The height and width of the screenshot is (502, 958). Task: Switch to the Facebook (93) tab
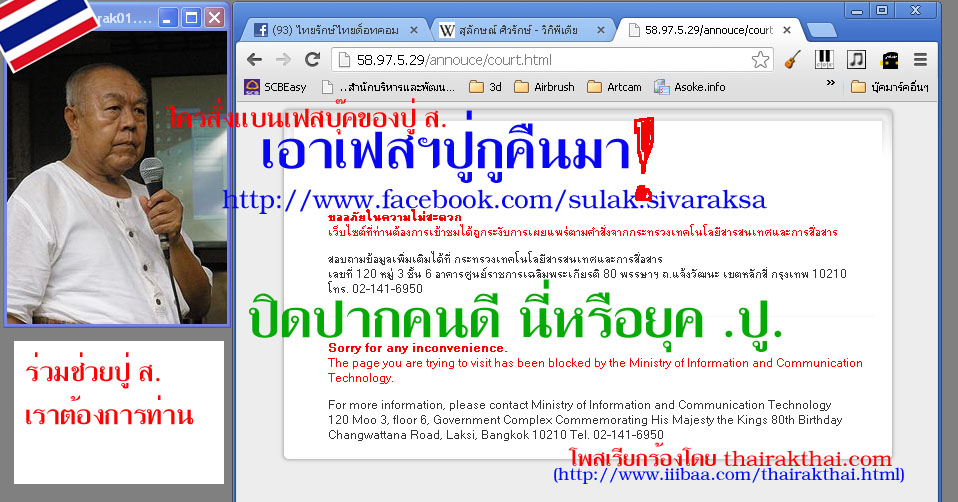tap(334, 30)
